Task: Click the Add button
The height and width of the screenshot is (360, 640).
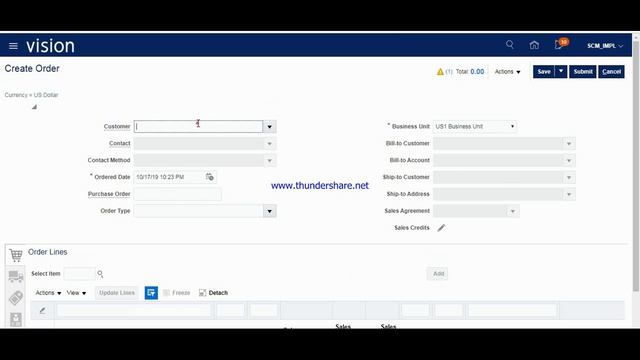Action: pyautogui.click(x=438, y=273)
